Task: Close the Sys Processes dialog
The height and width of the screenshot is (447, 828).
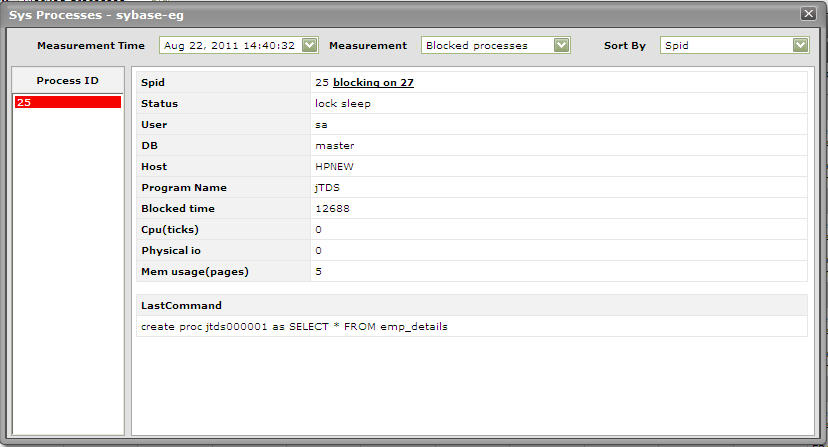Action: tap(808, 14)
